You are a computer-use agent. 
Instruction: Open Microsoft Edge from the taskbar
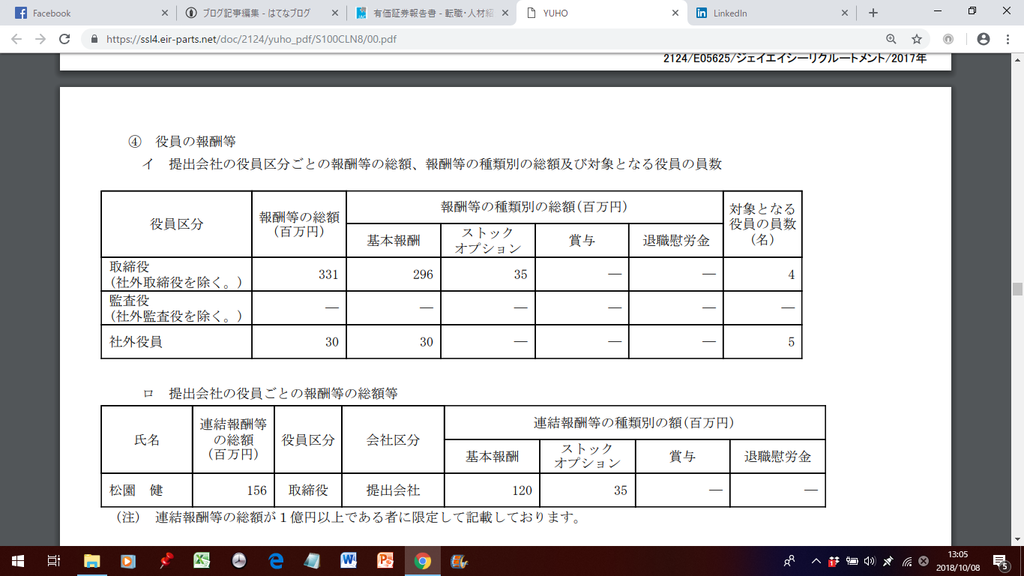(276, 561)
